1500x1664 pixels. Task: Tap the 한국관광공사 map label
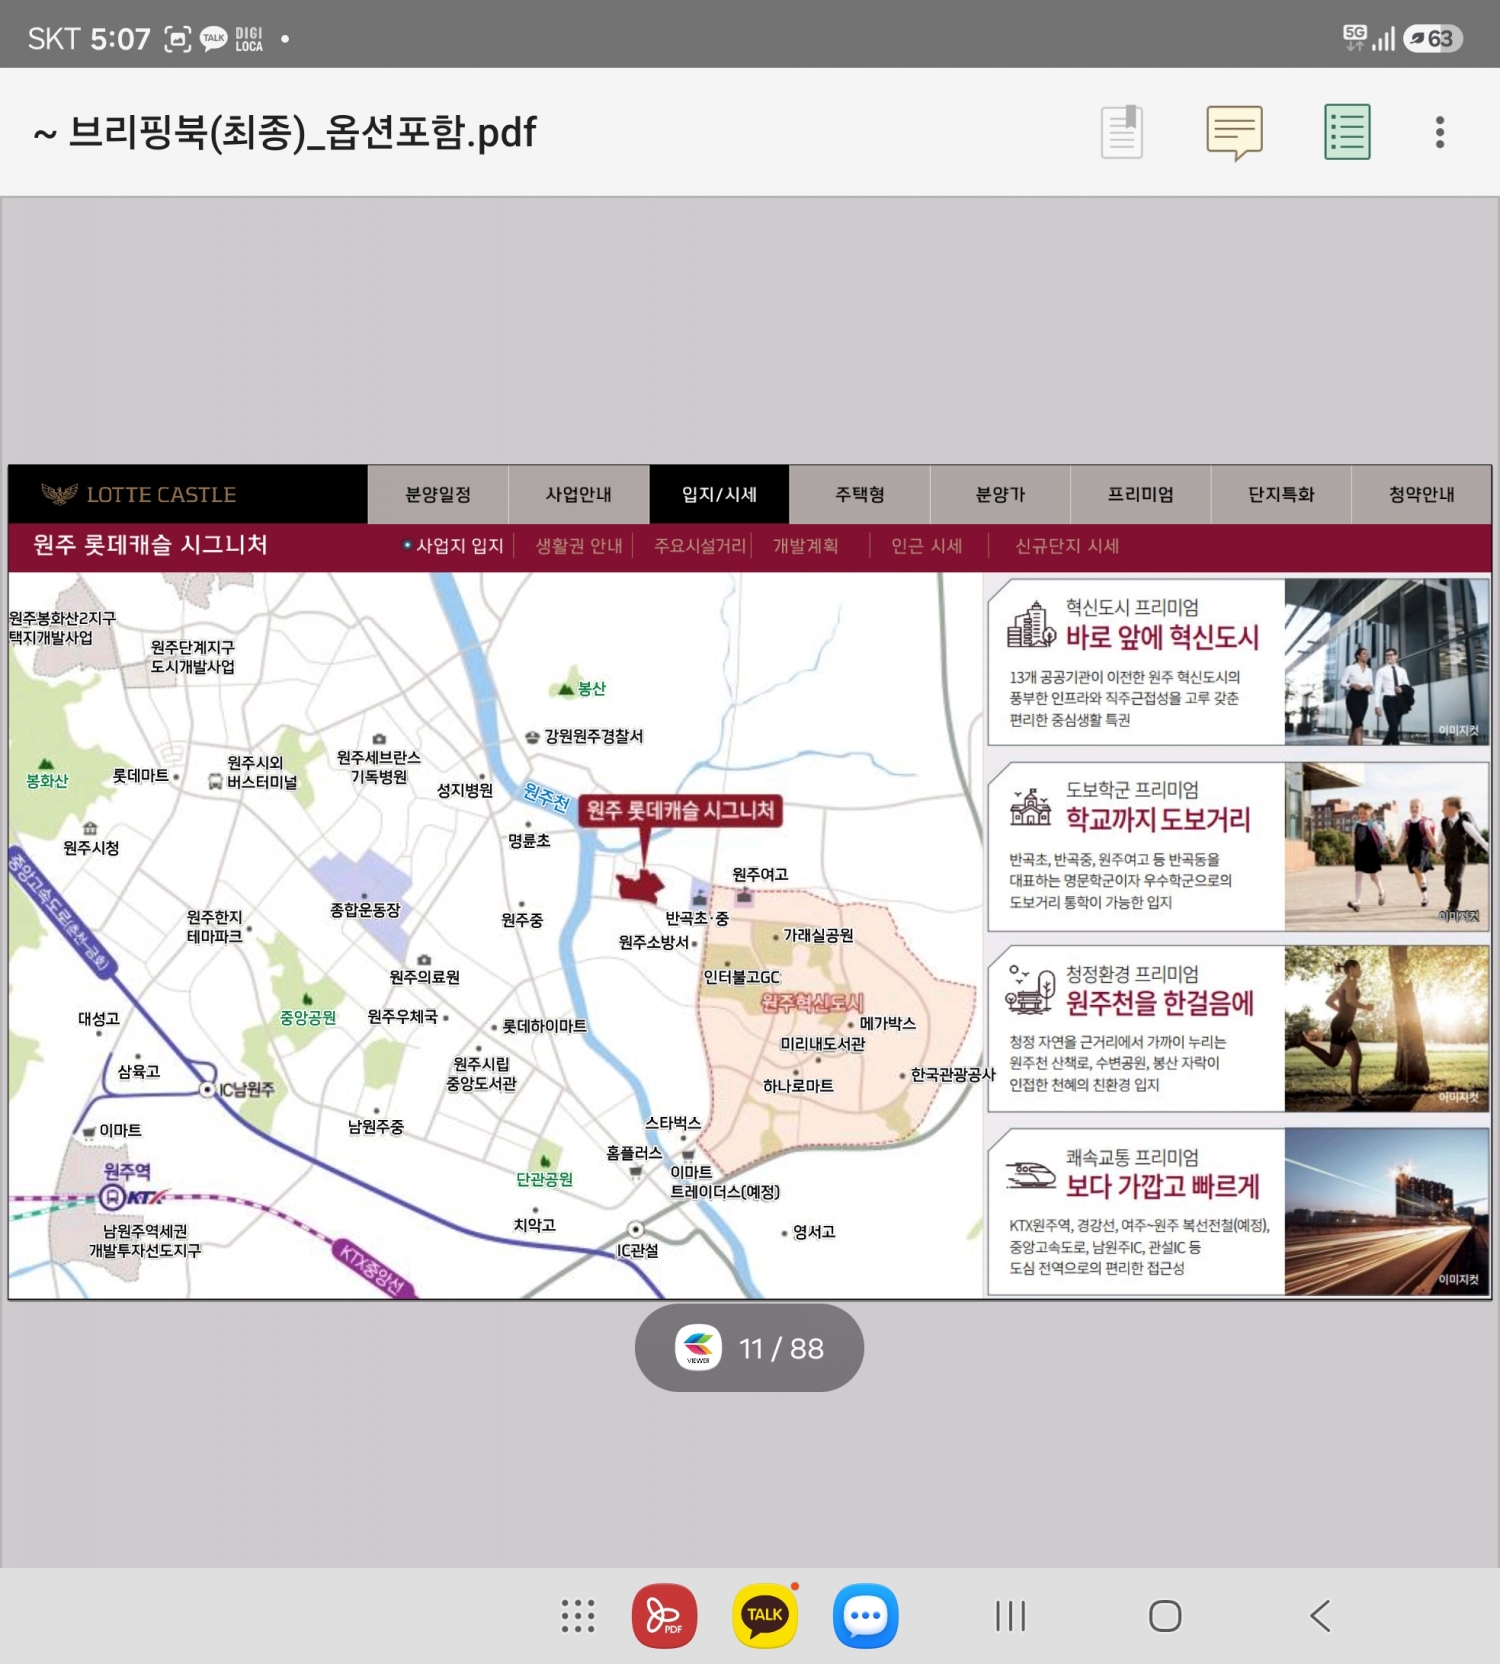tap(953, 1074)
